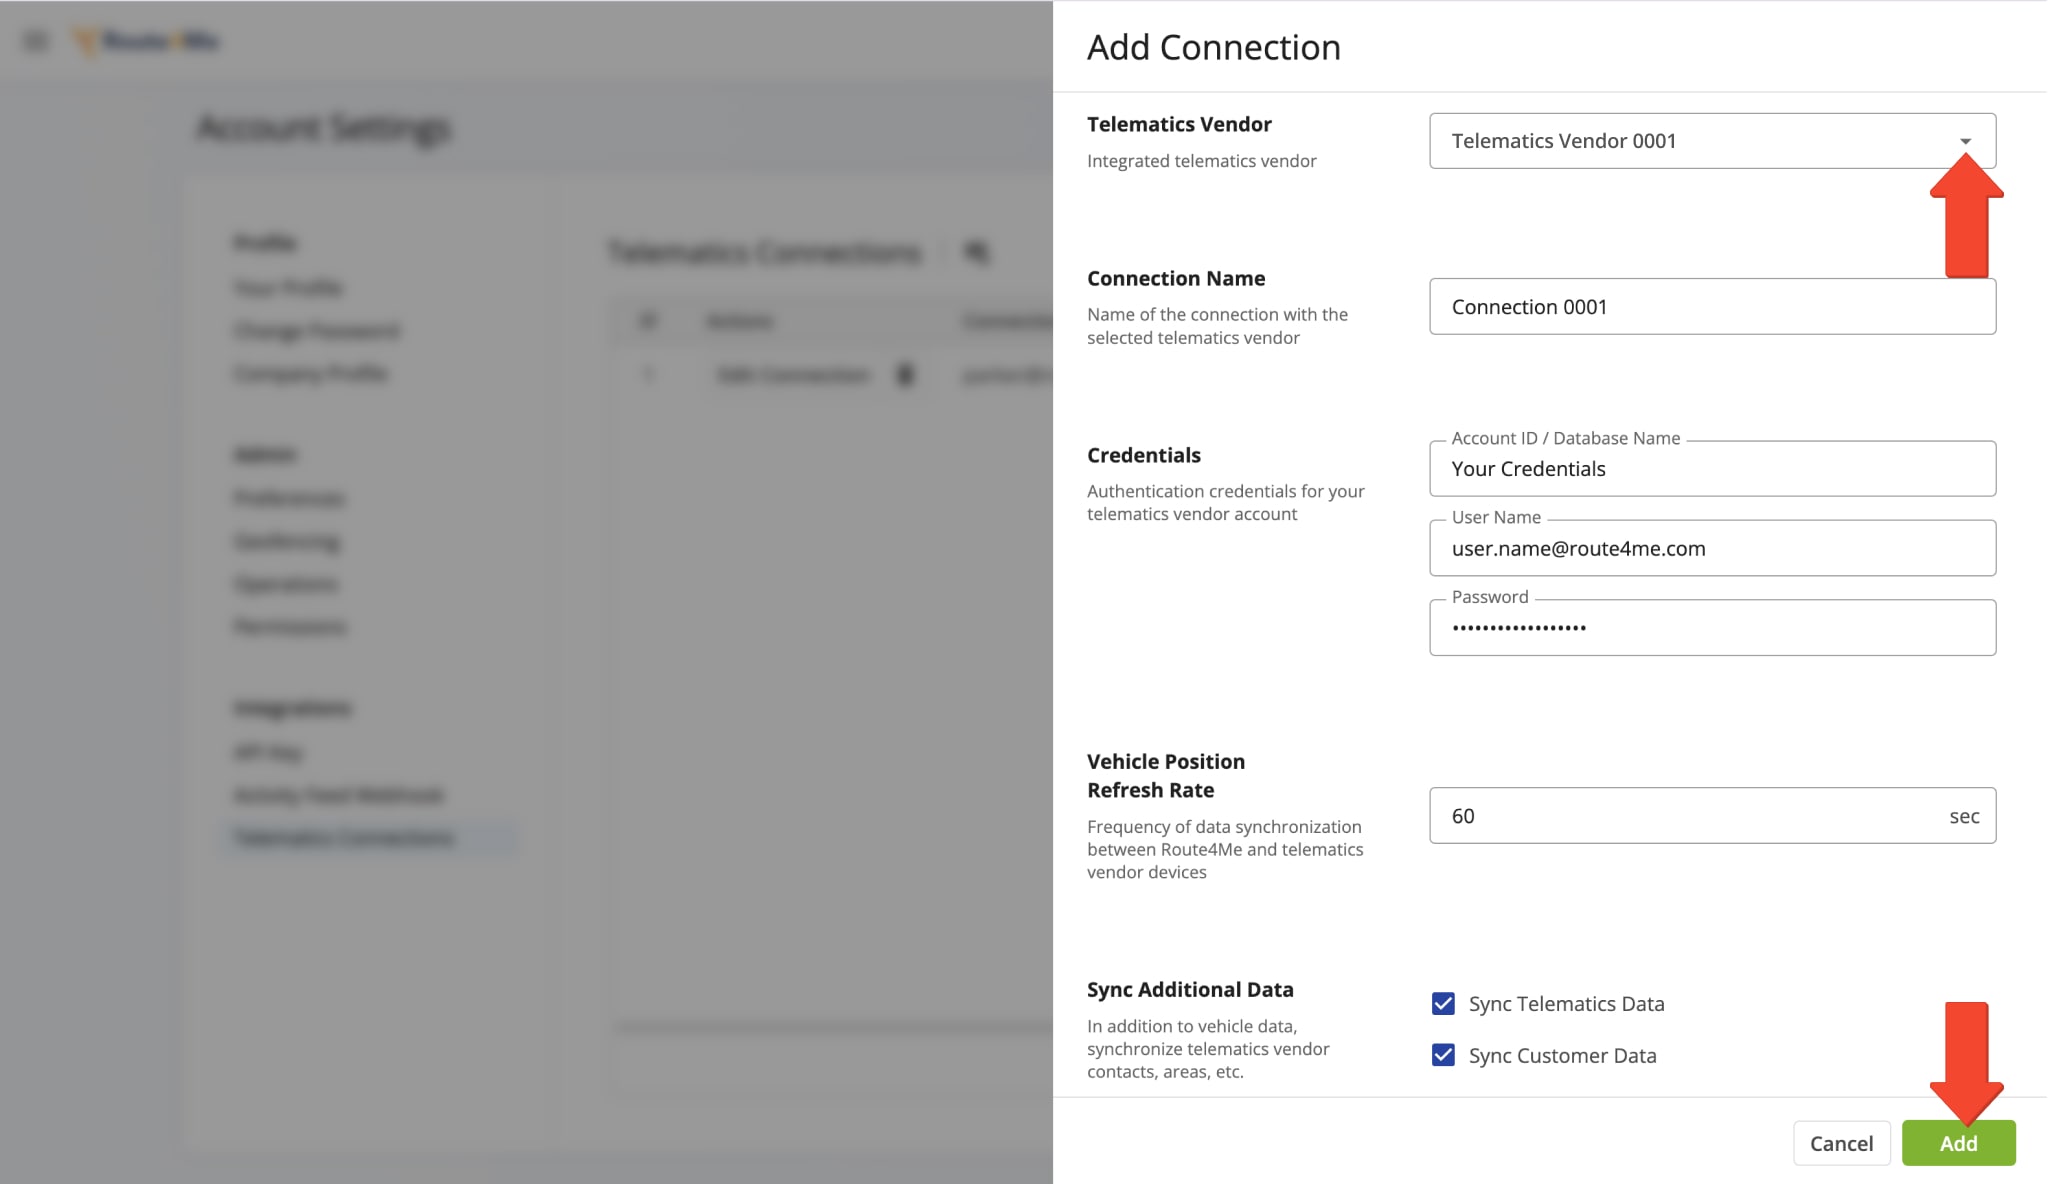Viewport: 2048px width, 1184px height.
Task: Toggle the Sync Customer Data checkbox
Action: tap(1443, 1054)
